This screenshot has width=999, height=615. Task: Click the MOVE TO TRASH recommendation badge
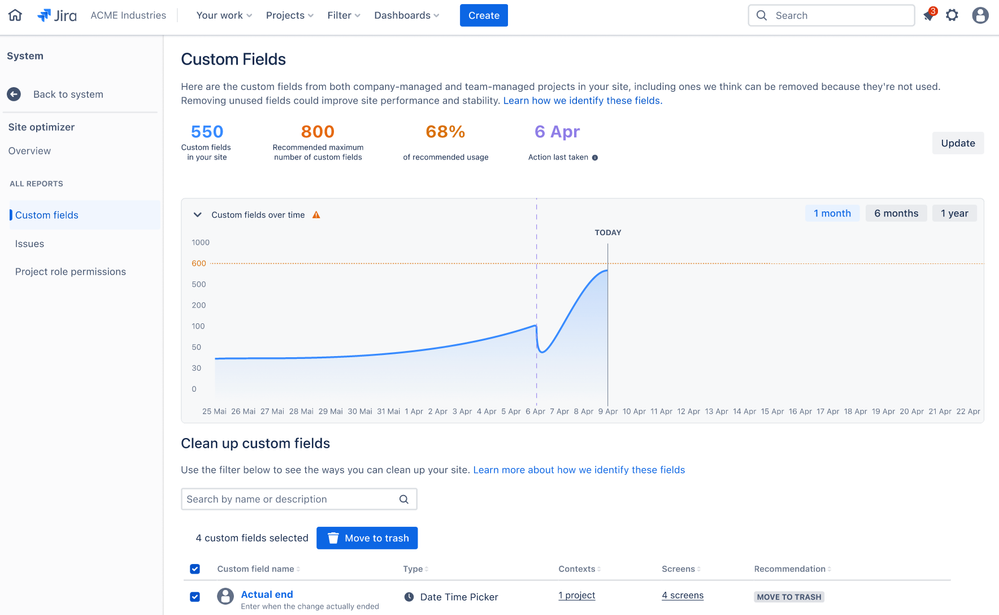pyautogui.click(x=789, y=597)
